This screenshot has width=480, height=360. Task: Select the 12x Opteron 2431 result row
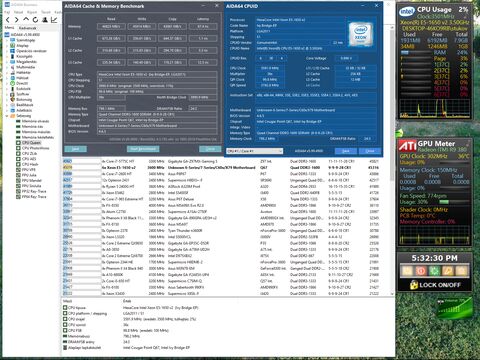(x=221, y=180)
